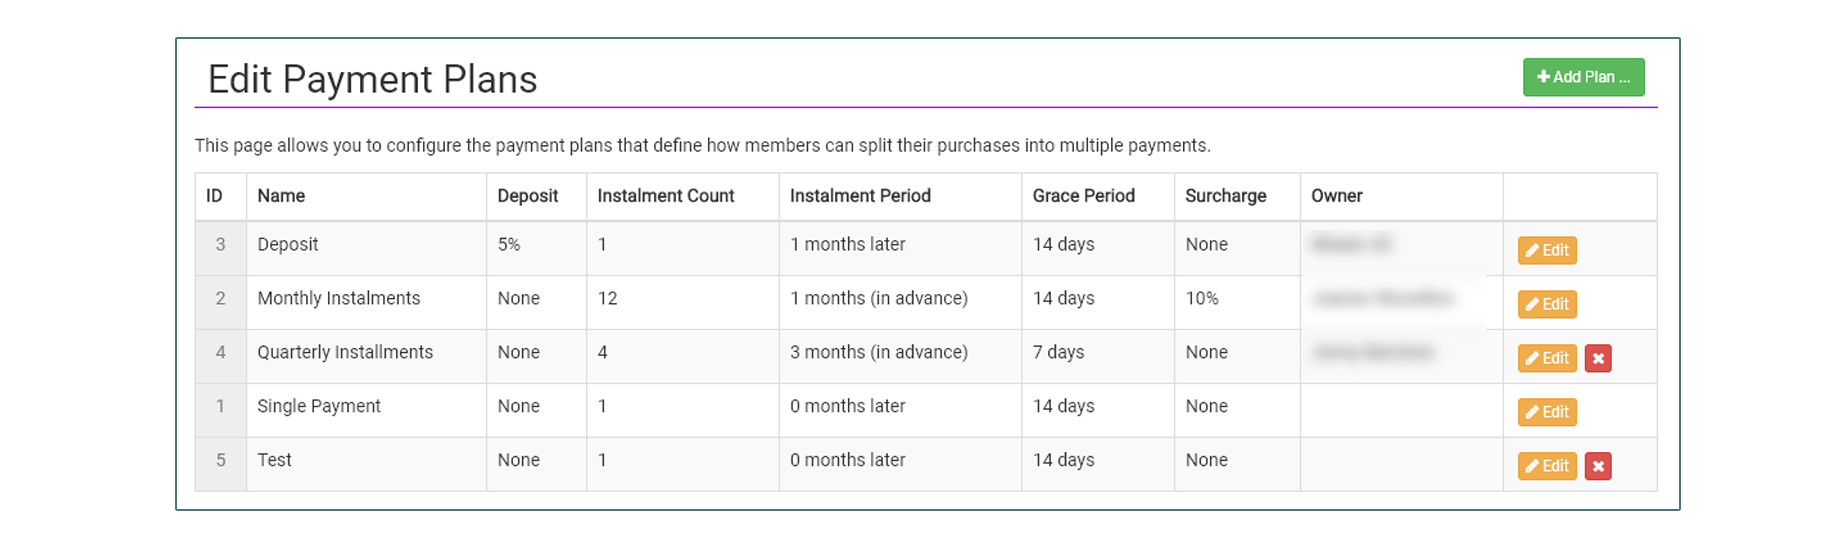Edit the Single Payment plan
Viewport: 1844px width, 539px height.
tap(1547, 412)
